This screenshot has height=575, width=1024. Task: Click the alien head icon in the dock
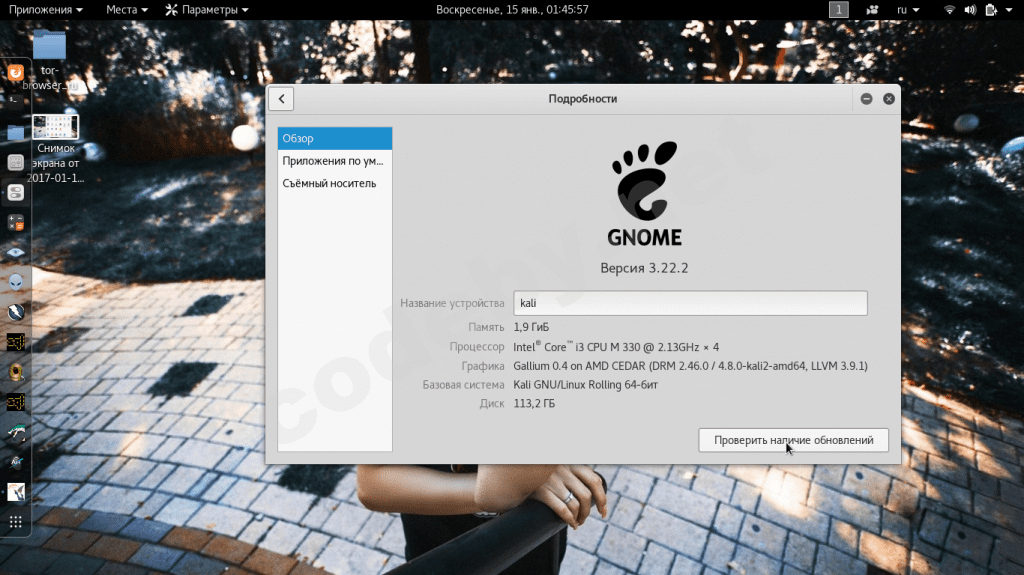(x=16, y=282)
